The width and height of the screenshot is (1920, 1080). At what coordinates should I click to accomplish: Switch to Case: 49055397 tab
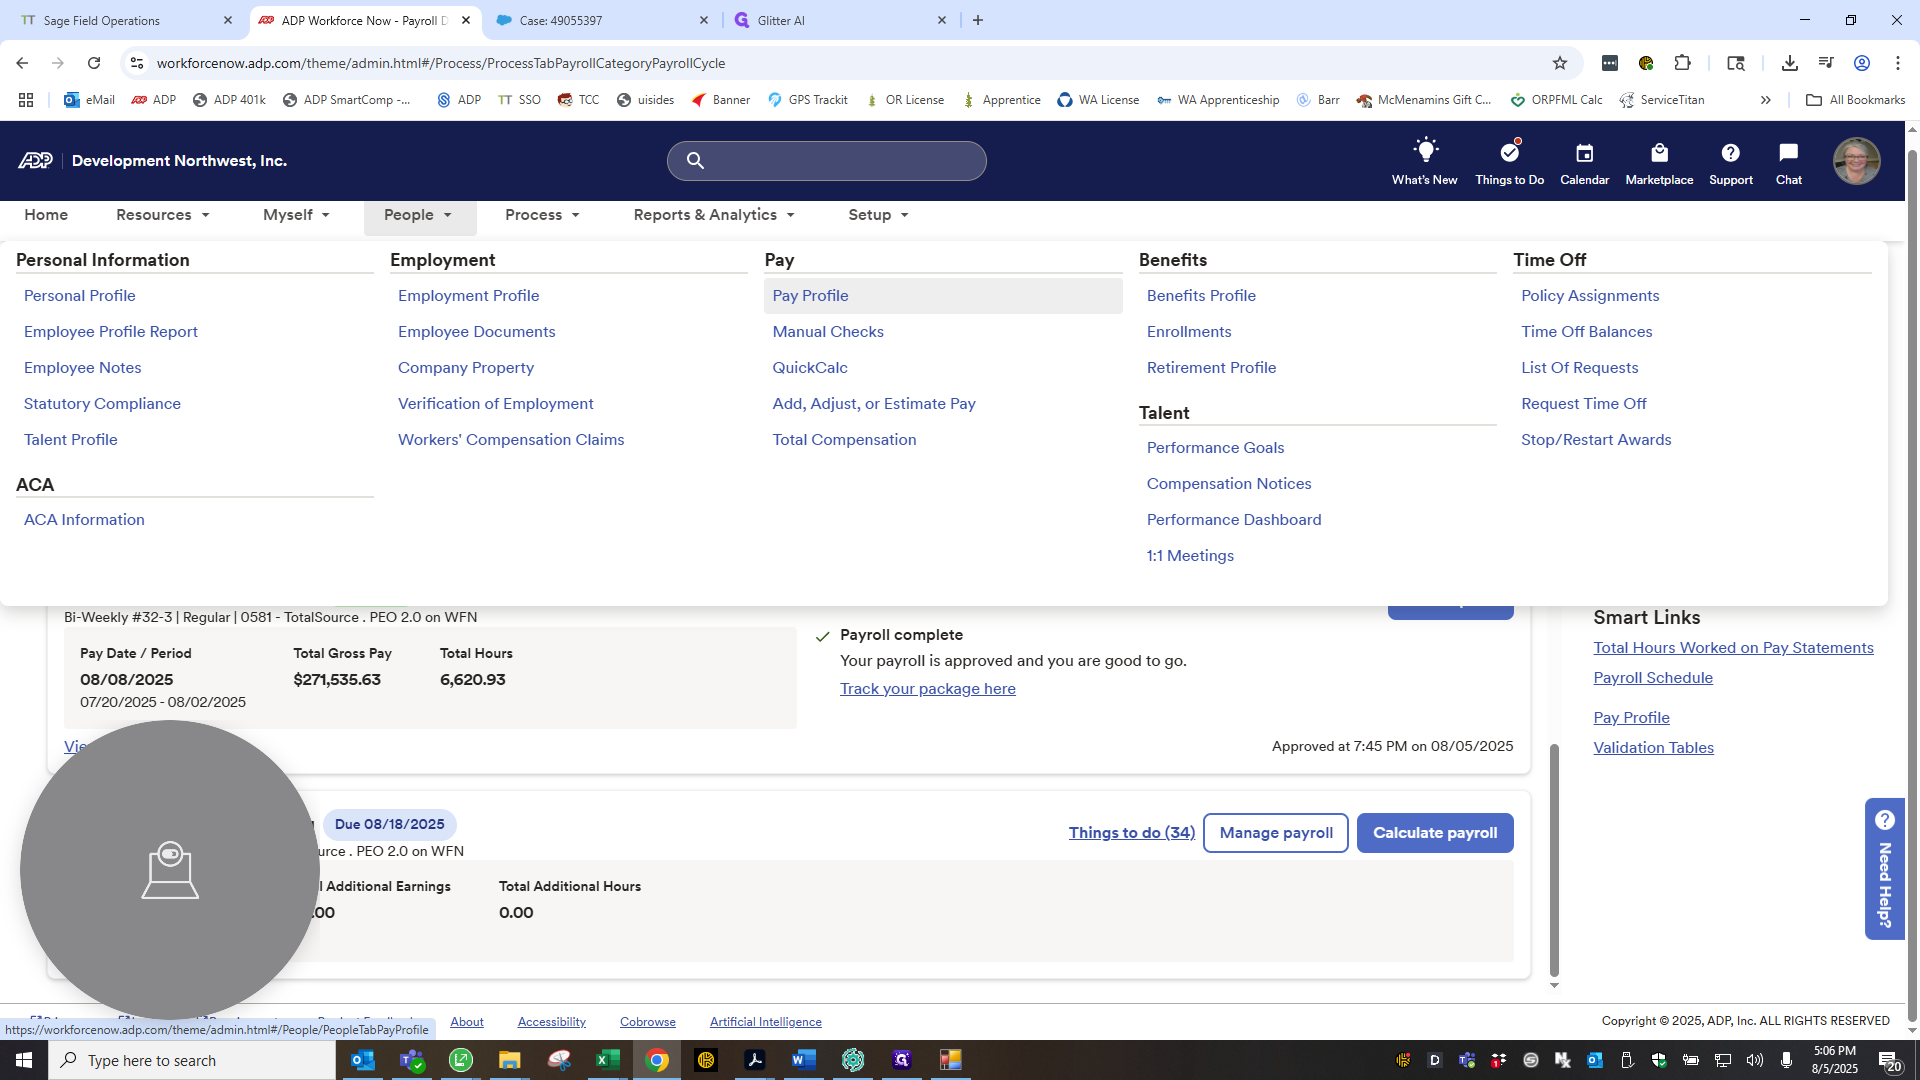(x=600, y=20)
